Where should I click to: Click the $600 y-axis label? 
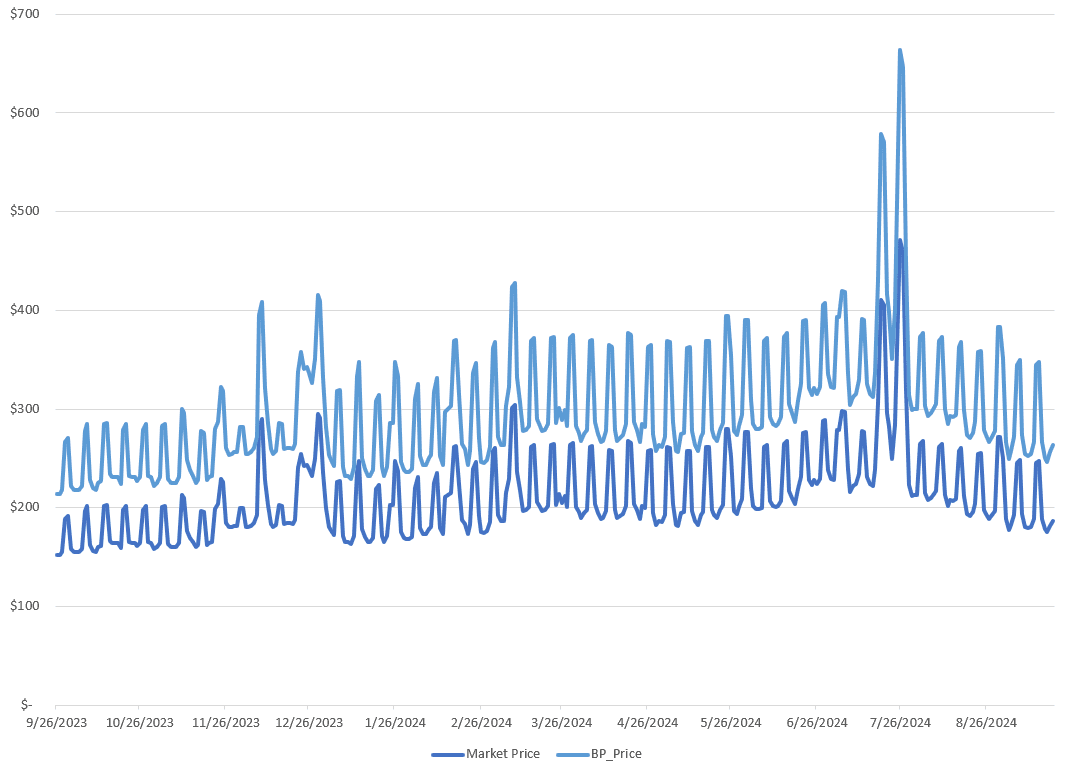pyautogui.click(x=25, y=112)
